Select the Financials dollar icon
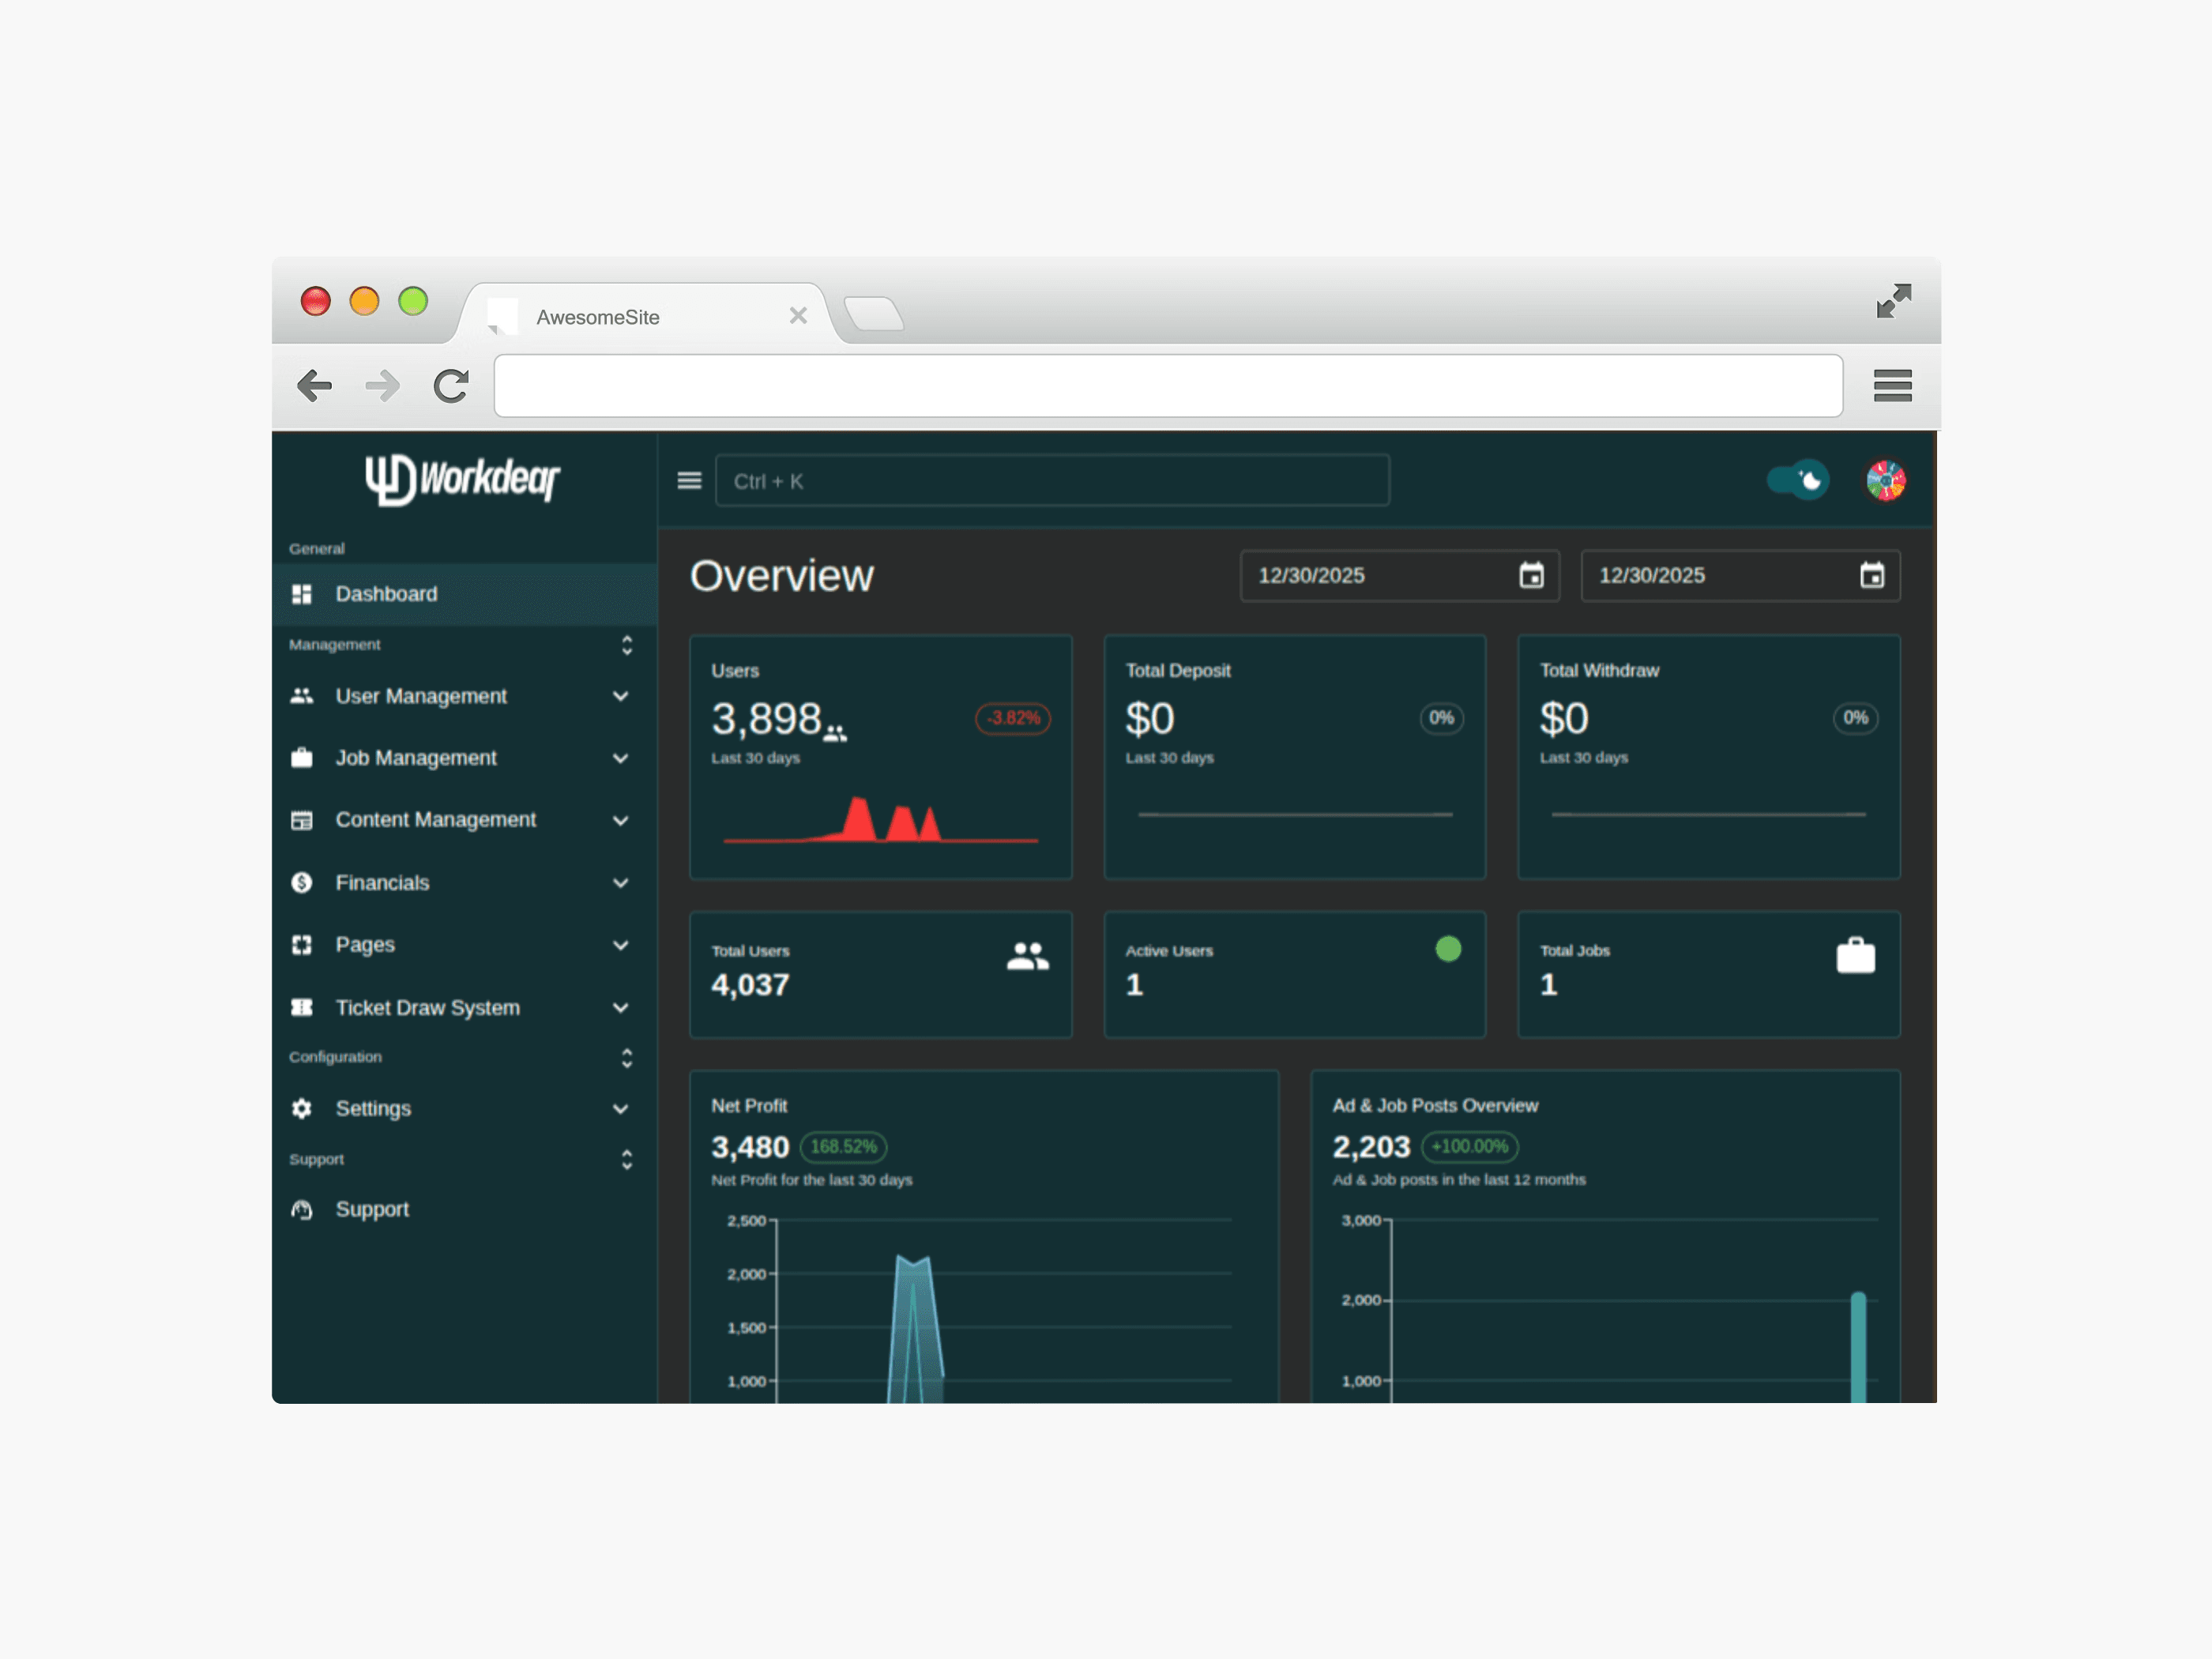2212x1659 pixels. [x=301, y=882]
